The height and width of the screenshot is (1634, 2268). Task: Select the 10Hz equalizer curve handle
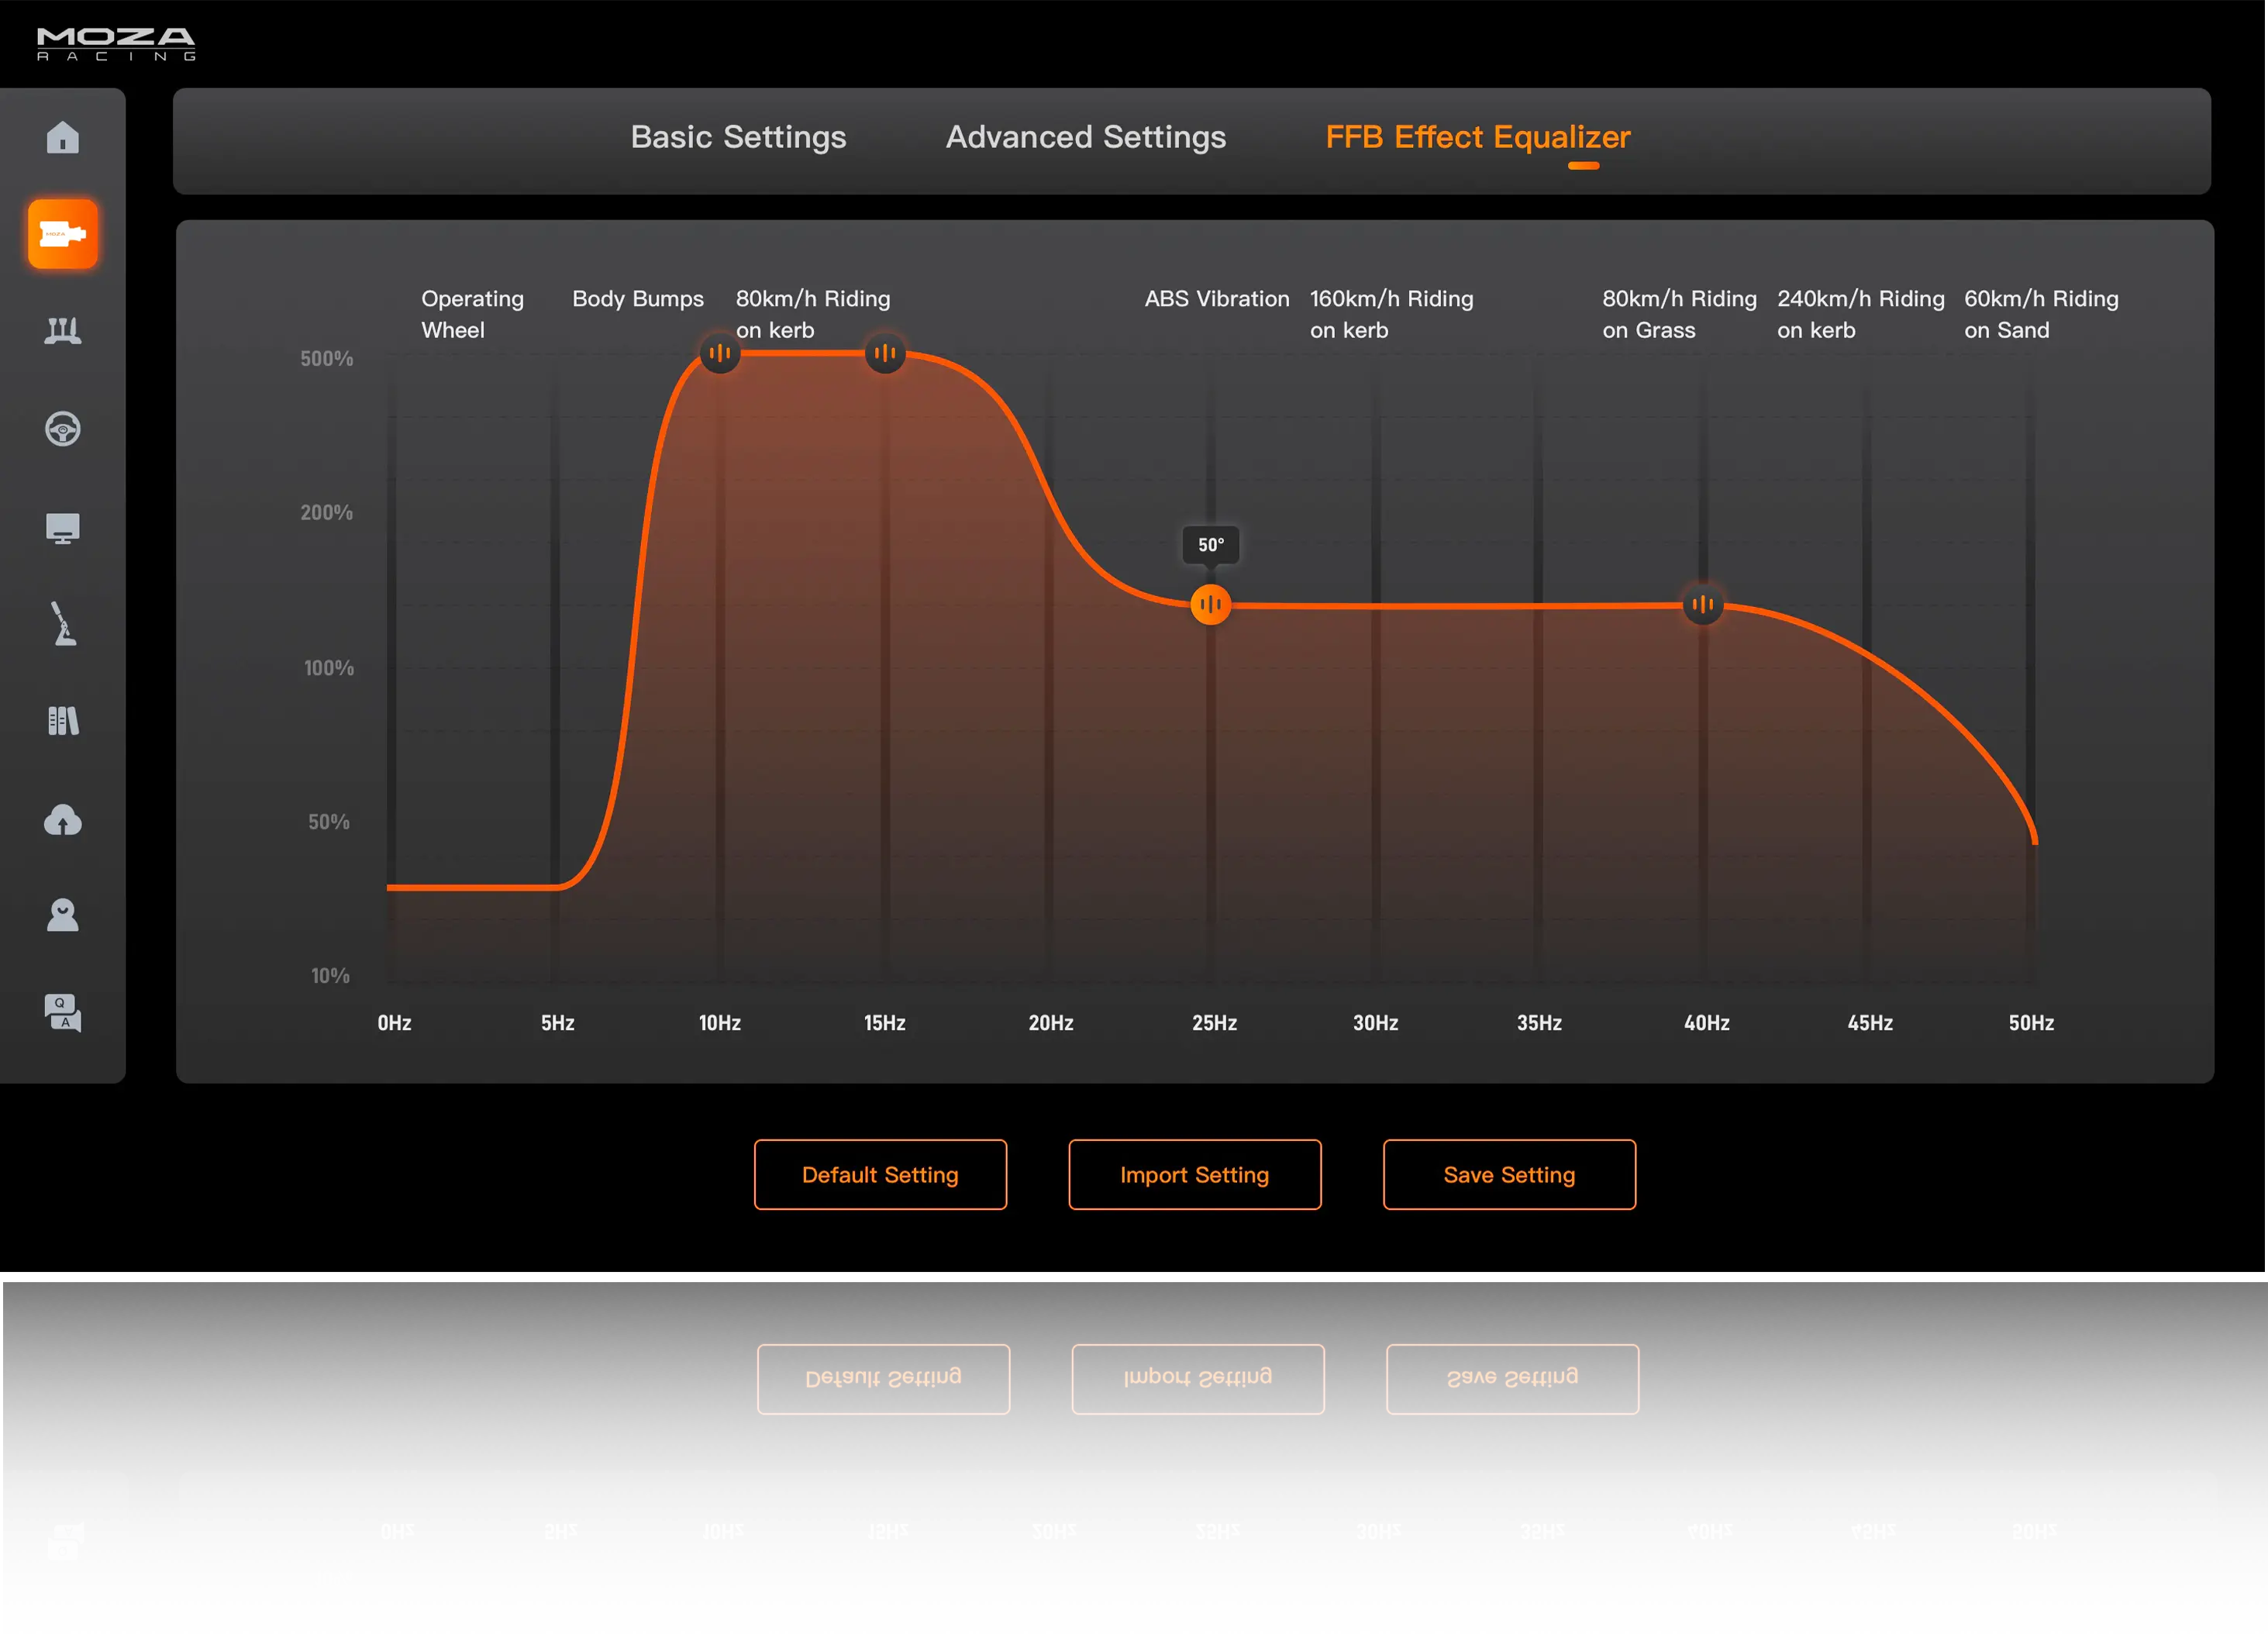[x=719, y=353]
